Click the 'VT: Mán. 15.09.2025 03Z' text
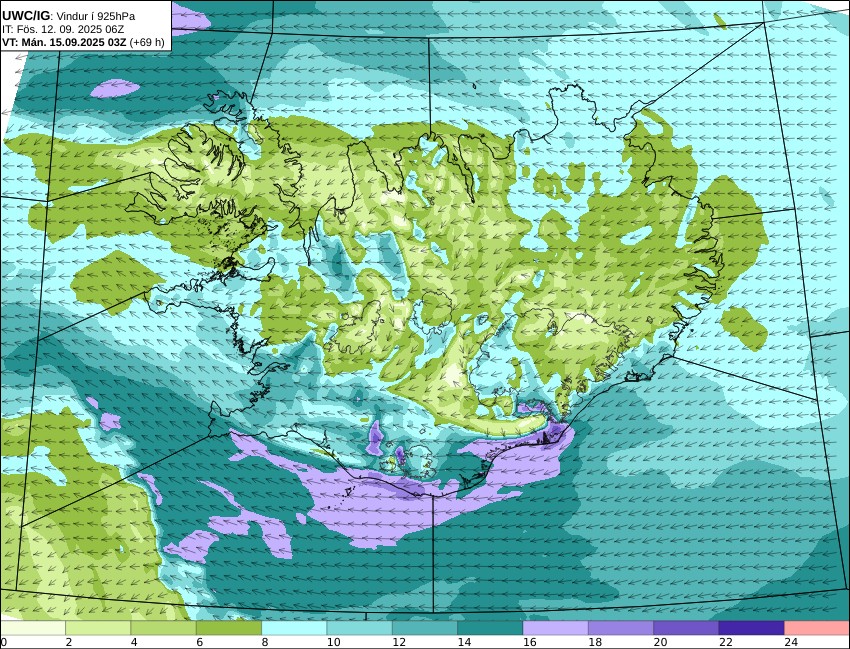Viewport: 850px width, 649px height. point(63,42)
